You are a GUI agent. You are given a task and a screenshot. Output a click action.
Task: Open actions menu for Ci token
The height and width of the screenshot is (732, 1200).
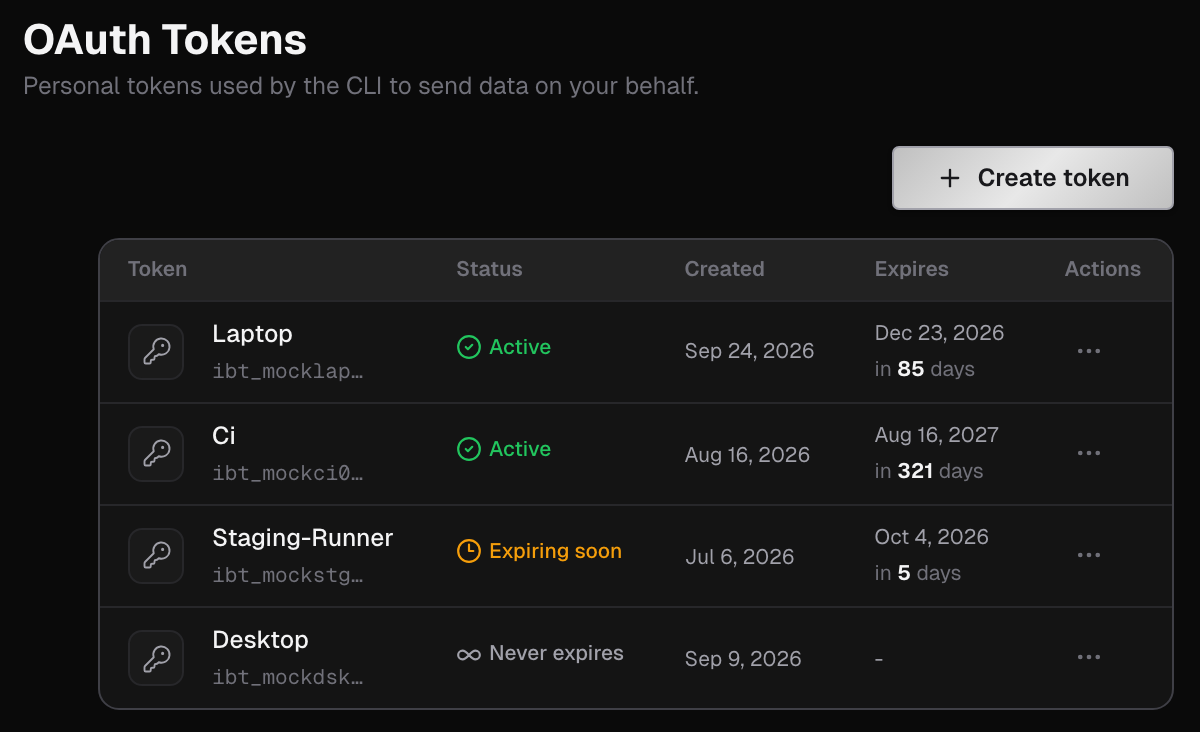tap(1089, 453)
